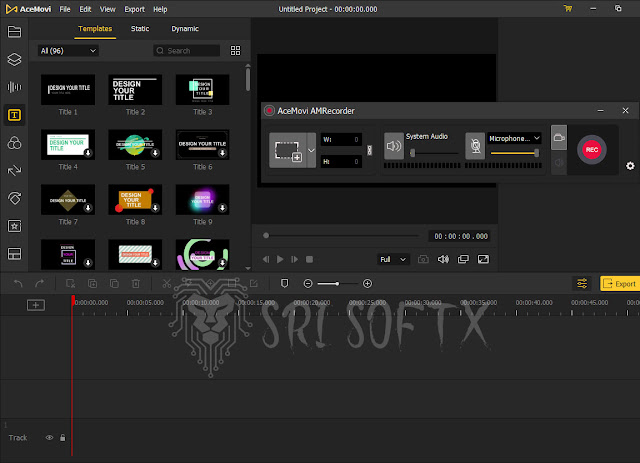This screenshot has height=463, width=640.
Task: Open the File menu
Action: pyautogui.click(x=65, y=9)
